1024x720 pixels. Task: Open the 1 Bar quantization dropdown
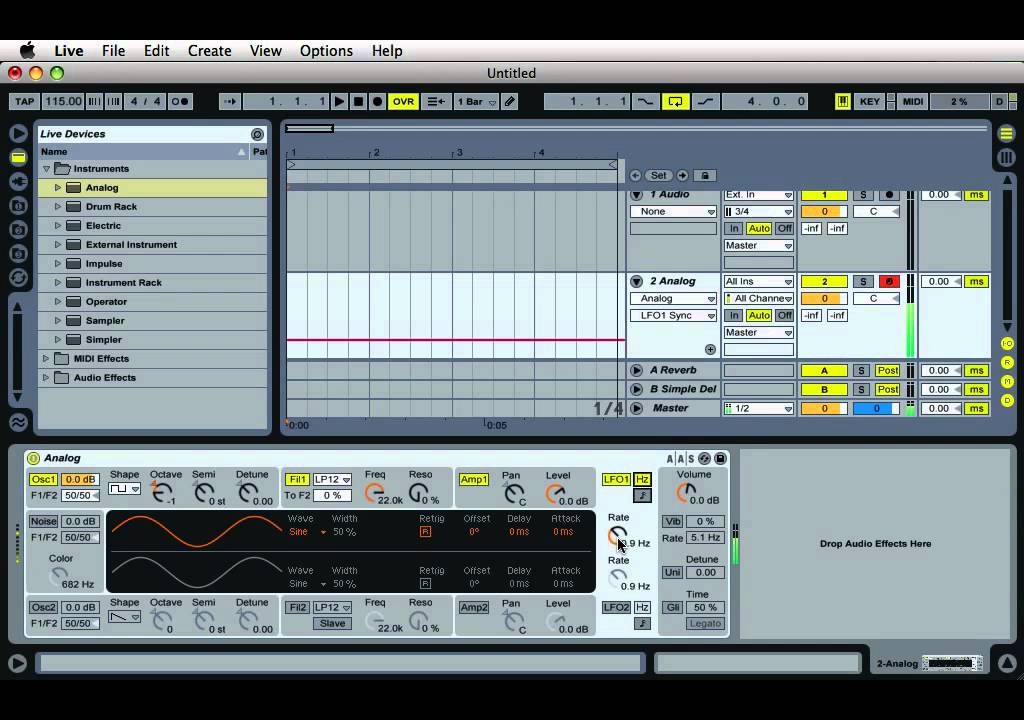(477, 101)
